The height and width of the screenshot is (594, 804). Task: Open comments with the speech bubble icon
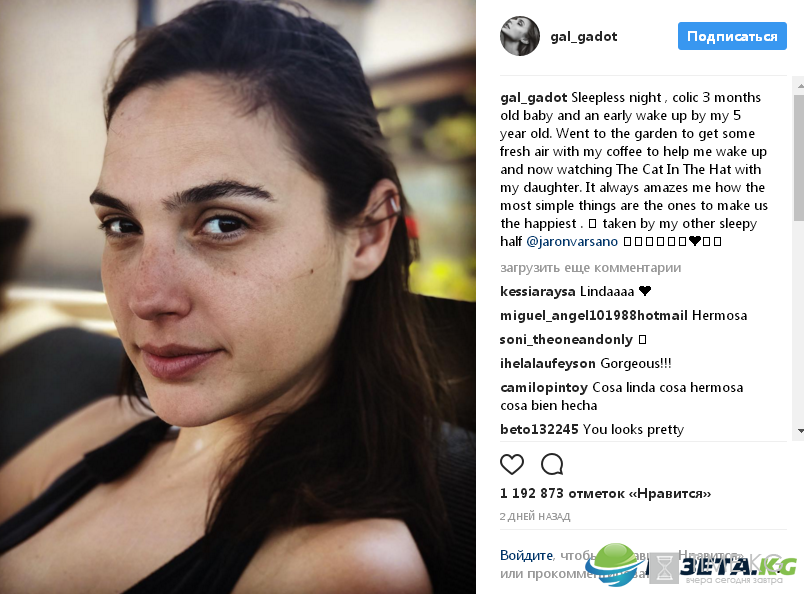[552, 464]
